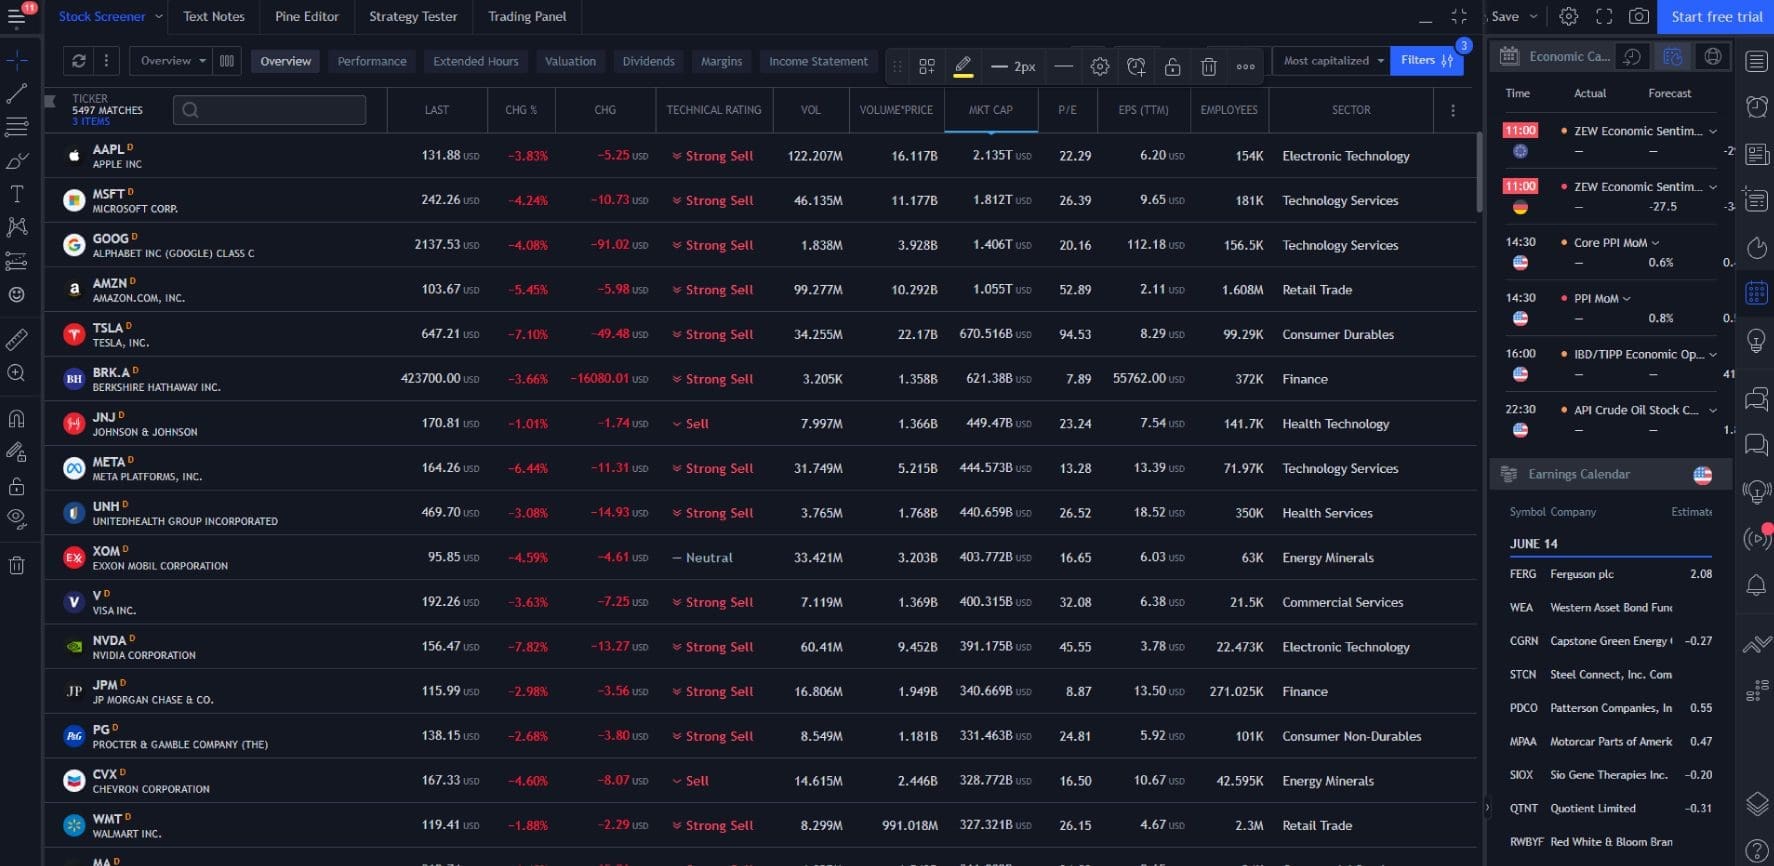The image size is (1774, 866).
Task: Open the Fibonacci and Gann tools
Action: coord(17,127)
